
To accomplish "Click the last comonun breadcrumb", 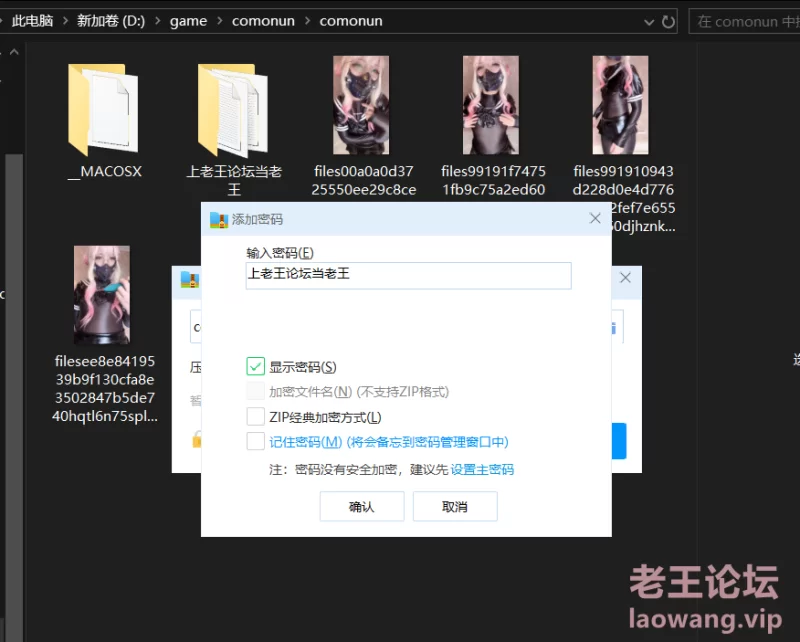I will [x=351, y=21].
